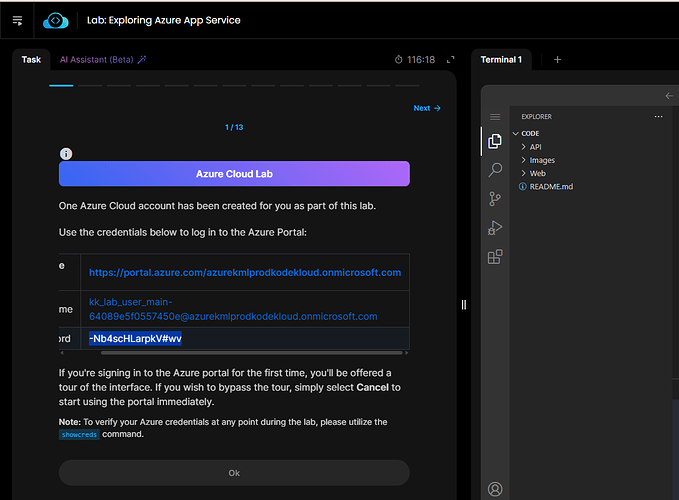Open the hamburger menu in top-left corner
Image resolution: width=679 pixels, height=500 pixels.
(x=17, y=20)
